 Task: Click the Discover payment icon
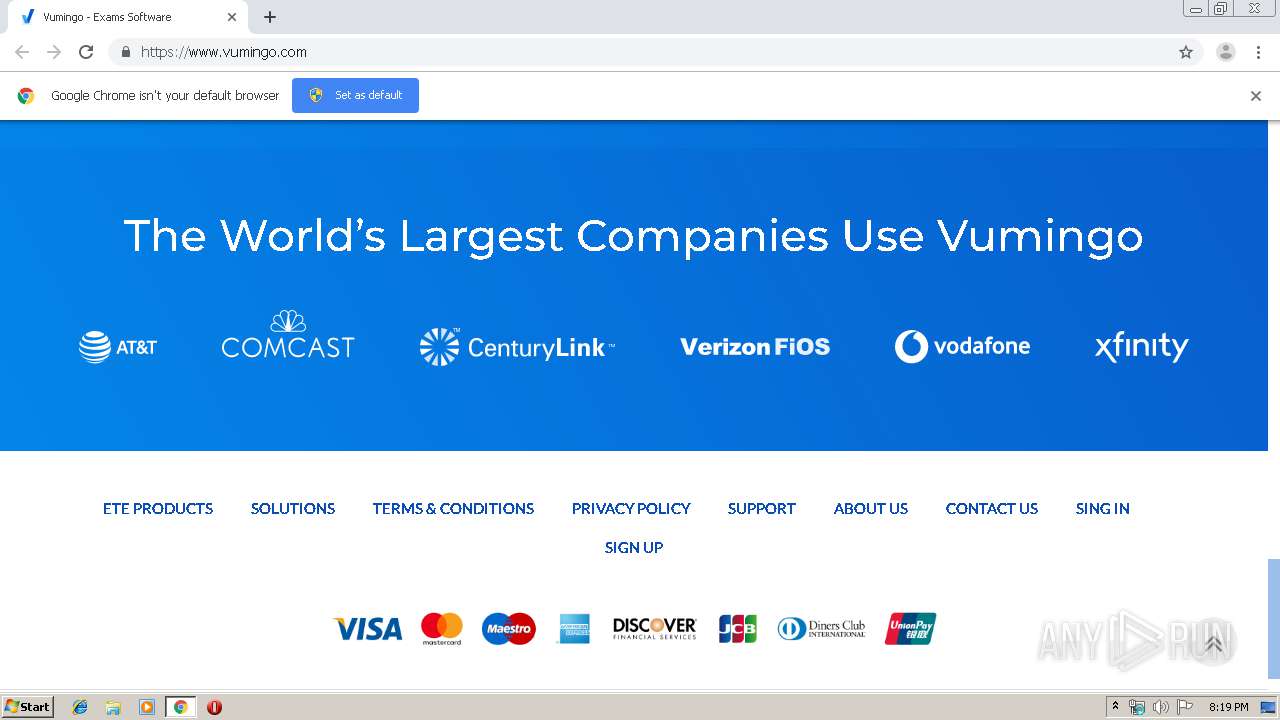(x=654, y=628)
